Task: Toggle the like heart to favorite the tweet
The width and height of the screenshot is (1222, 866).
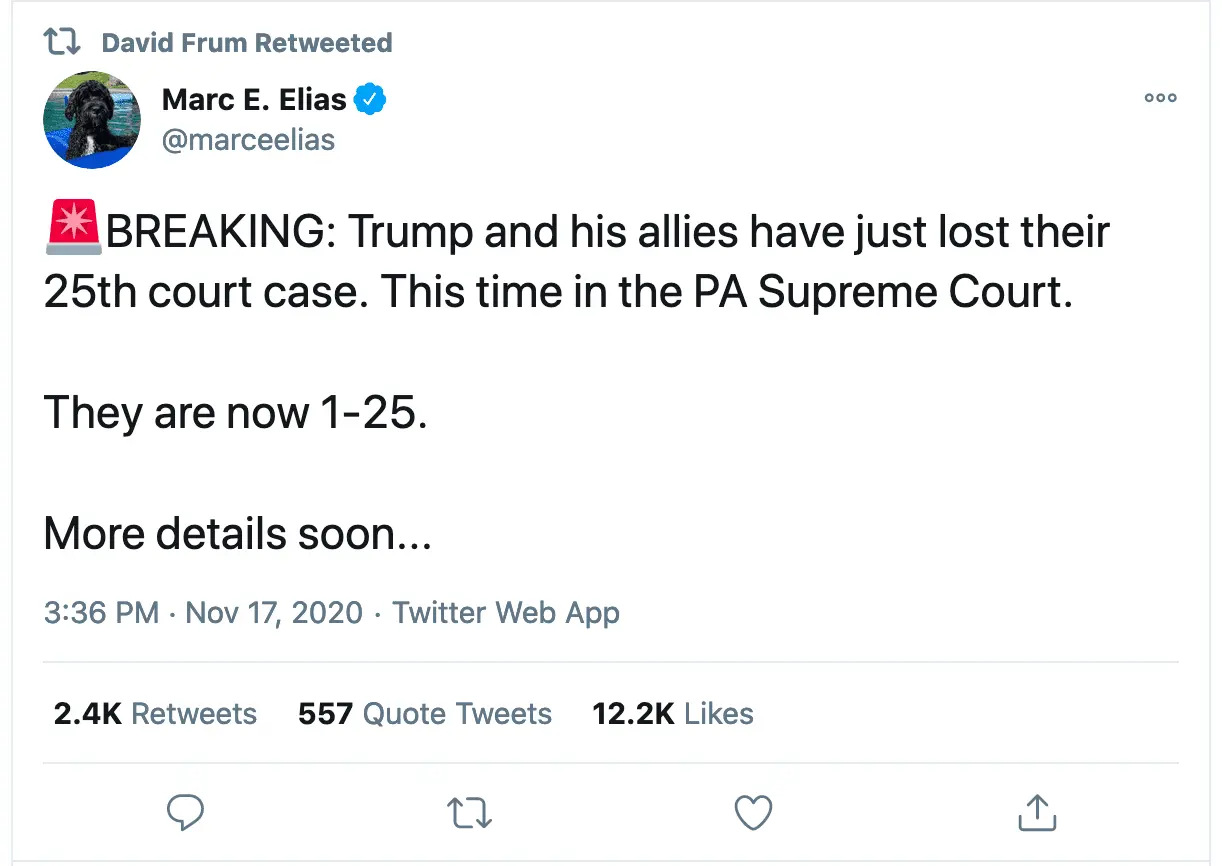Action: point(753,812)
